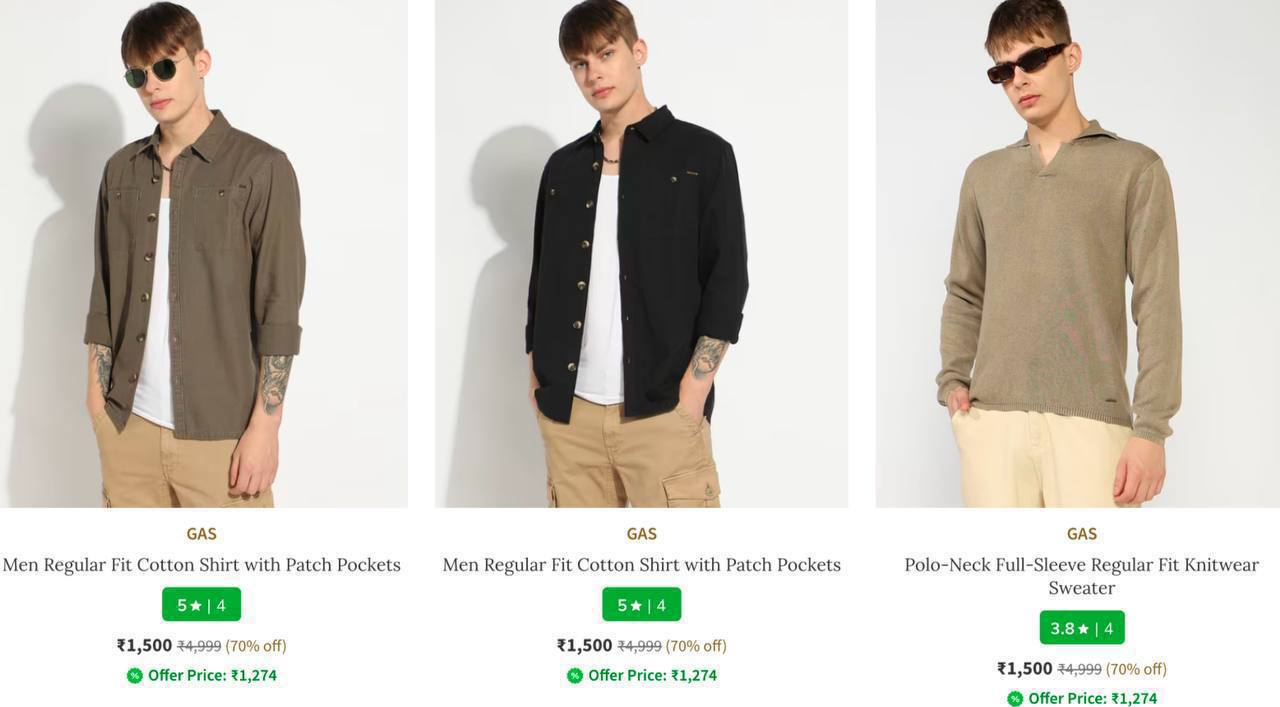Click the struck-through ₹4,999 price on the sweater
The width and height of the screenshot is (1280, 707).
(x=1079, y=669)
